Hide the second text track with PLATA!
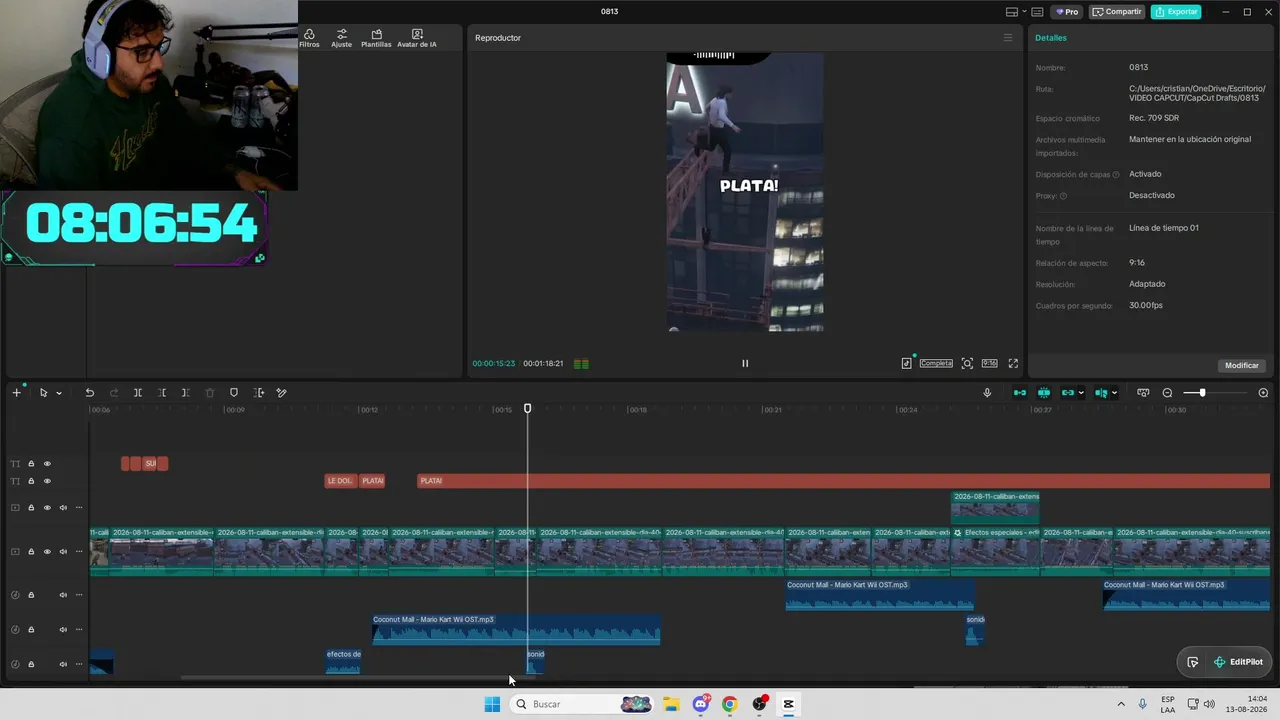This screenshot has height=720, width=1280. tap(47, 481)
